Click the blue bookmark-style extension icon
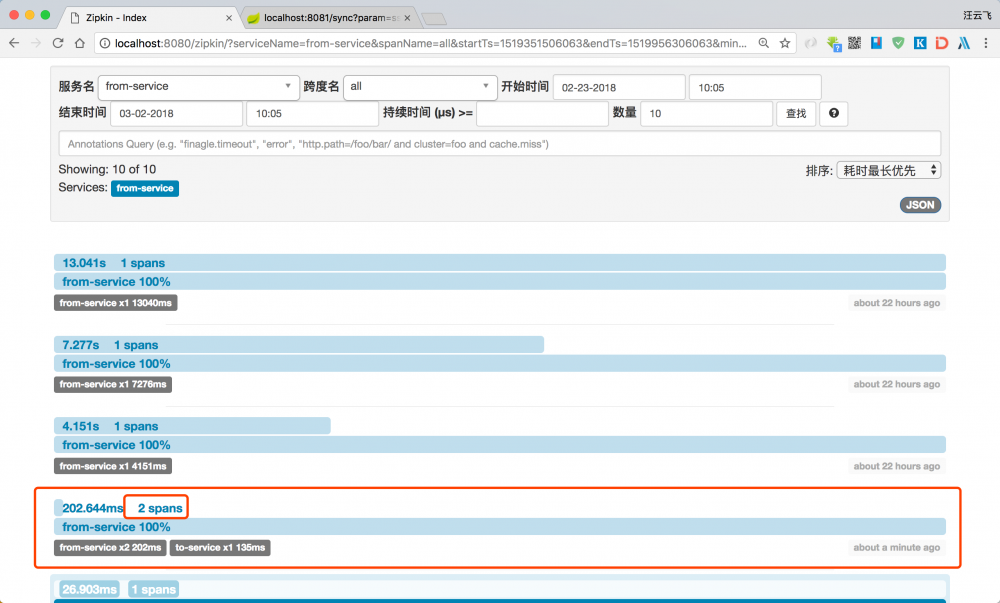 click(x=876, y=43)
